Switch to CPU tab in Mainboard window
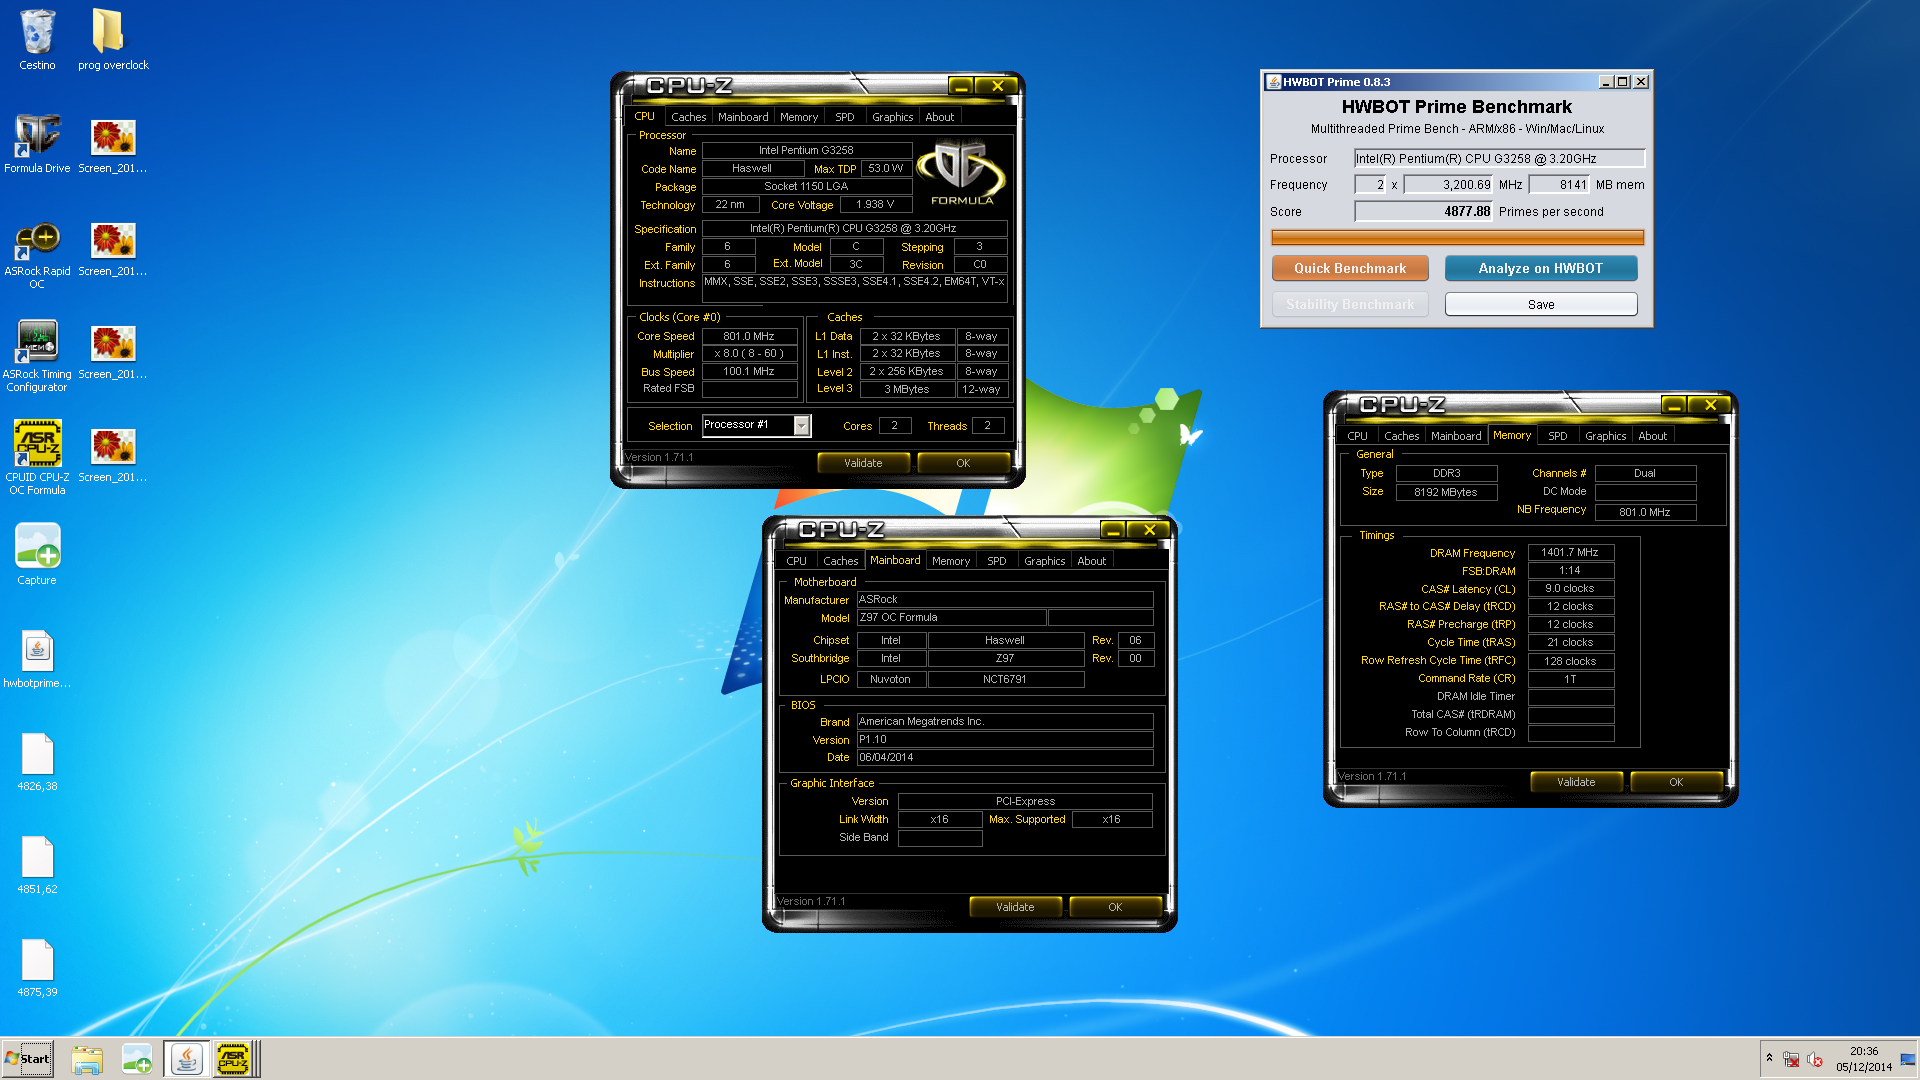This screenshot has width=1920, height=1080. pyautogui.click(x=796, y=561)
